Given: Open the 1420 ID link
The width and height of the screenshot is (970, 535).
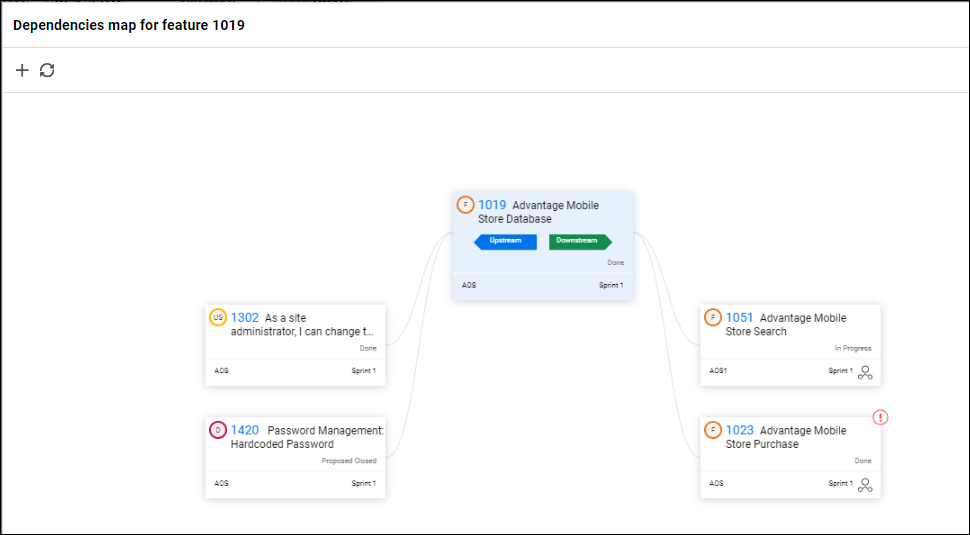Looking at the screenshot, I should pos(245,430).
